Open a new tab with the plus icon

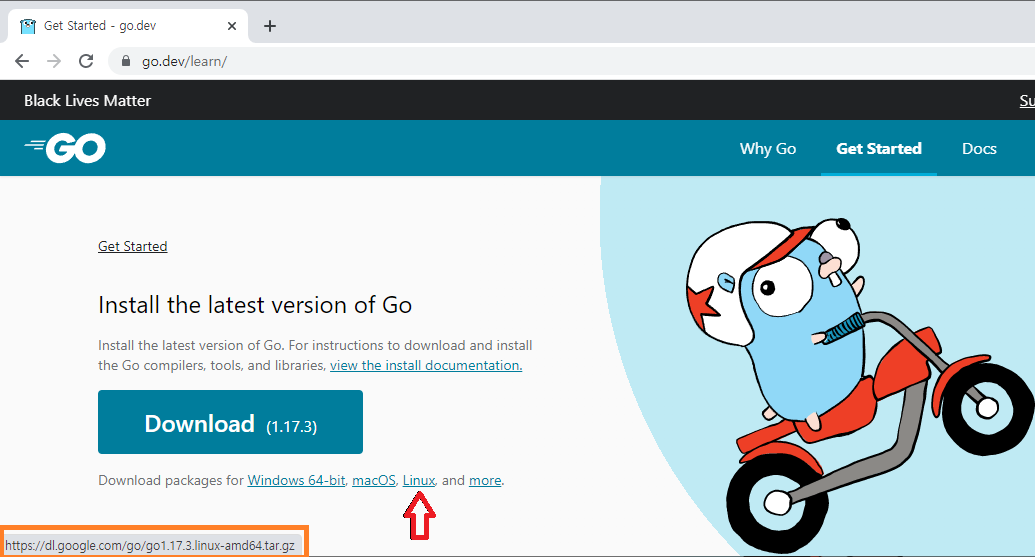click(269, 26)
